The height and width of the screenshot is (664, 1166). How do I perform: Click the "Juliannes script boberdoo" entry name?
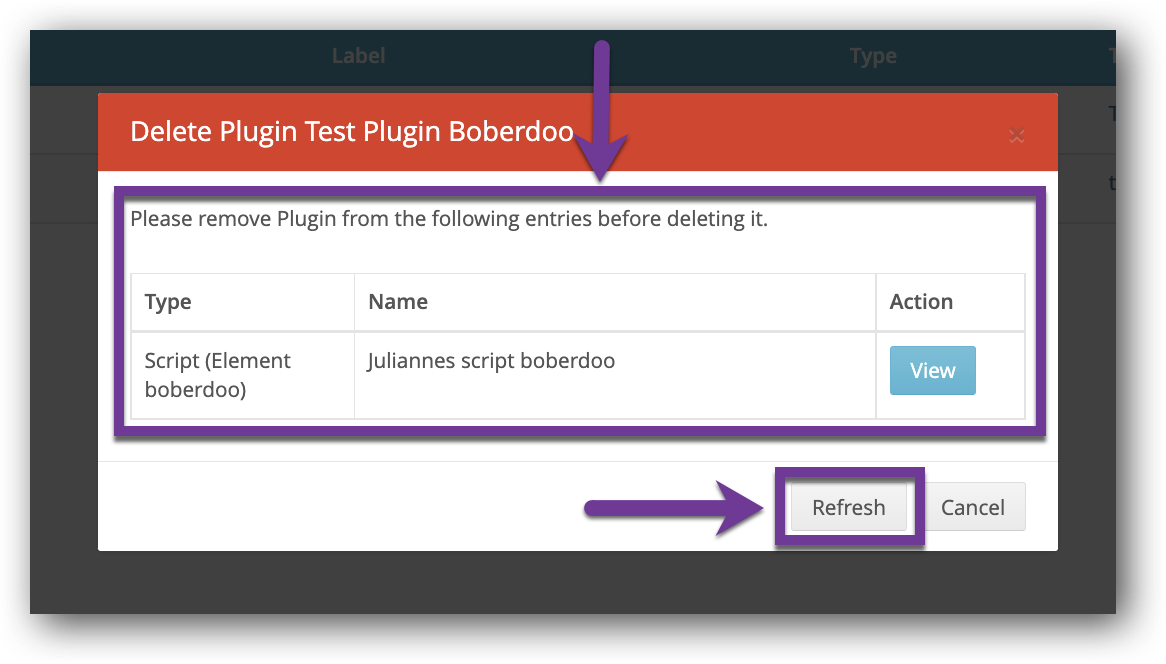click(x=491, y=361)
